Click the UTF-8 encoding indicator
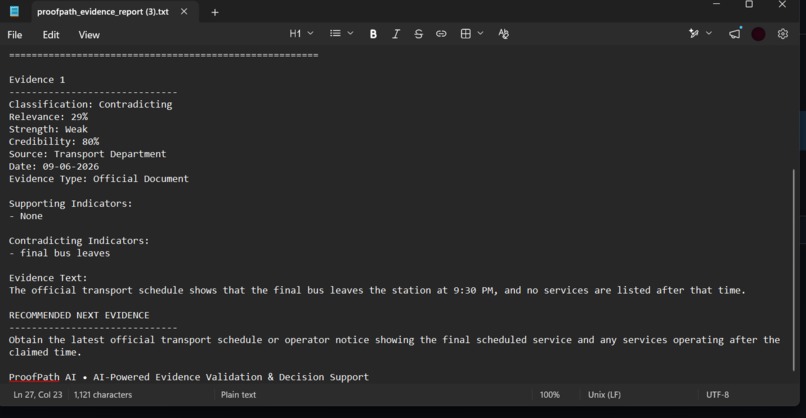 (x=717, y=395)
